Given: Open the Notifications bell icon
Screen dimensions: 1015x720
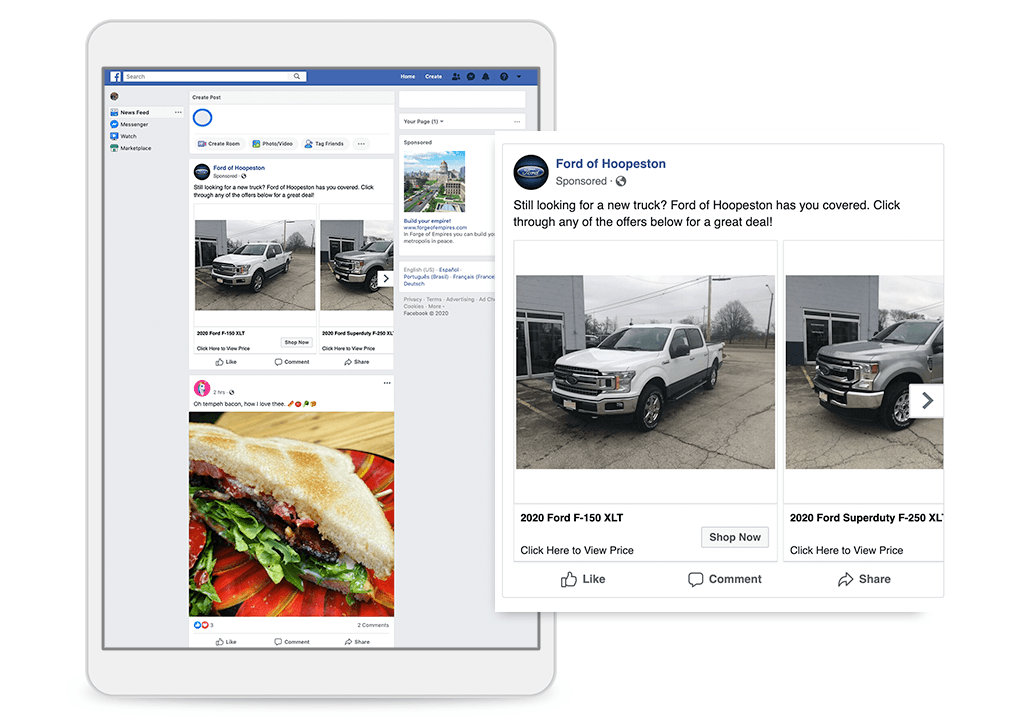Looking at the screenshot, I should (x=485, y=76).
